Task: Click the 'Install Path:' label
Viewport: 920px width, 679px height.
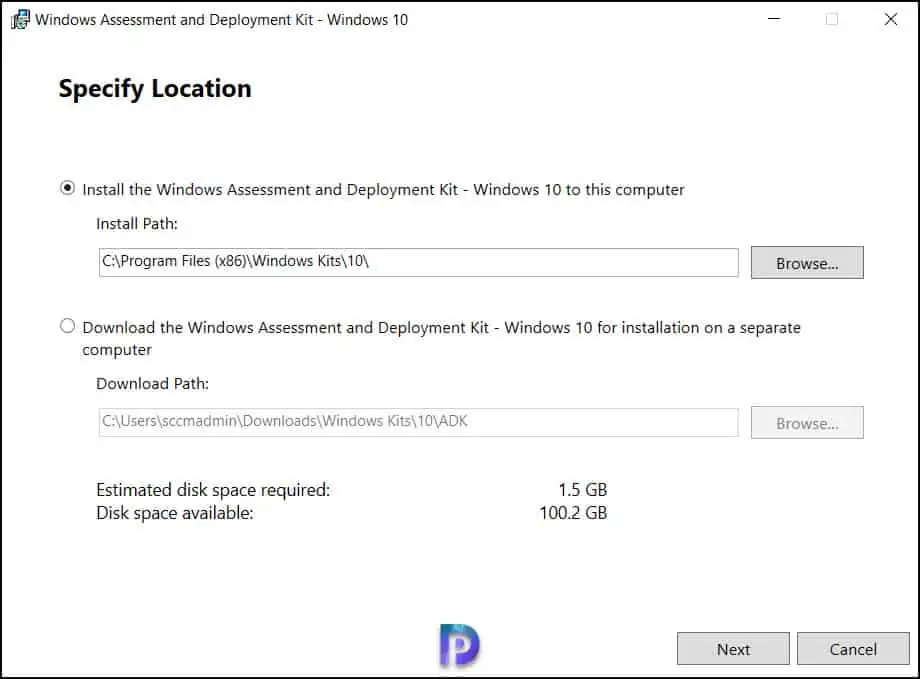Action: [137, 224]
